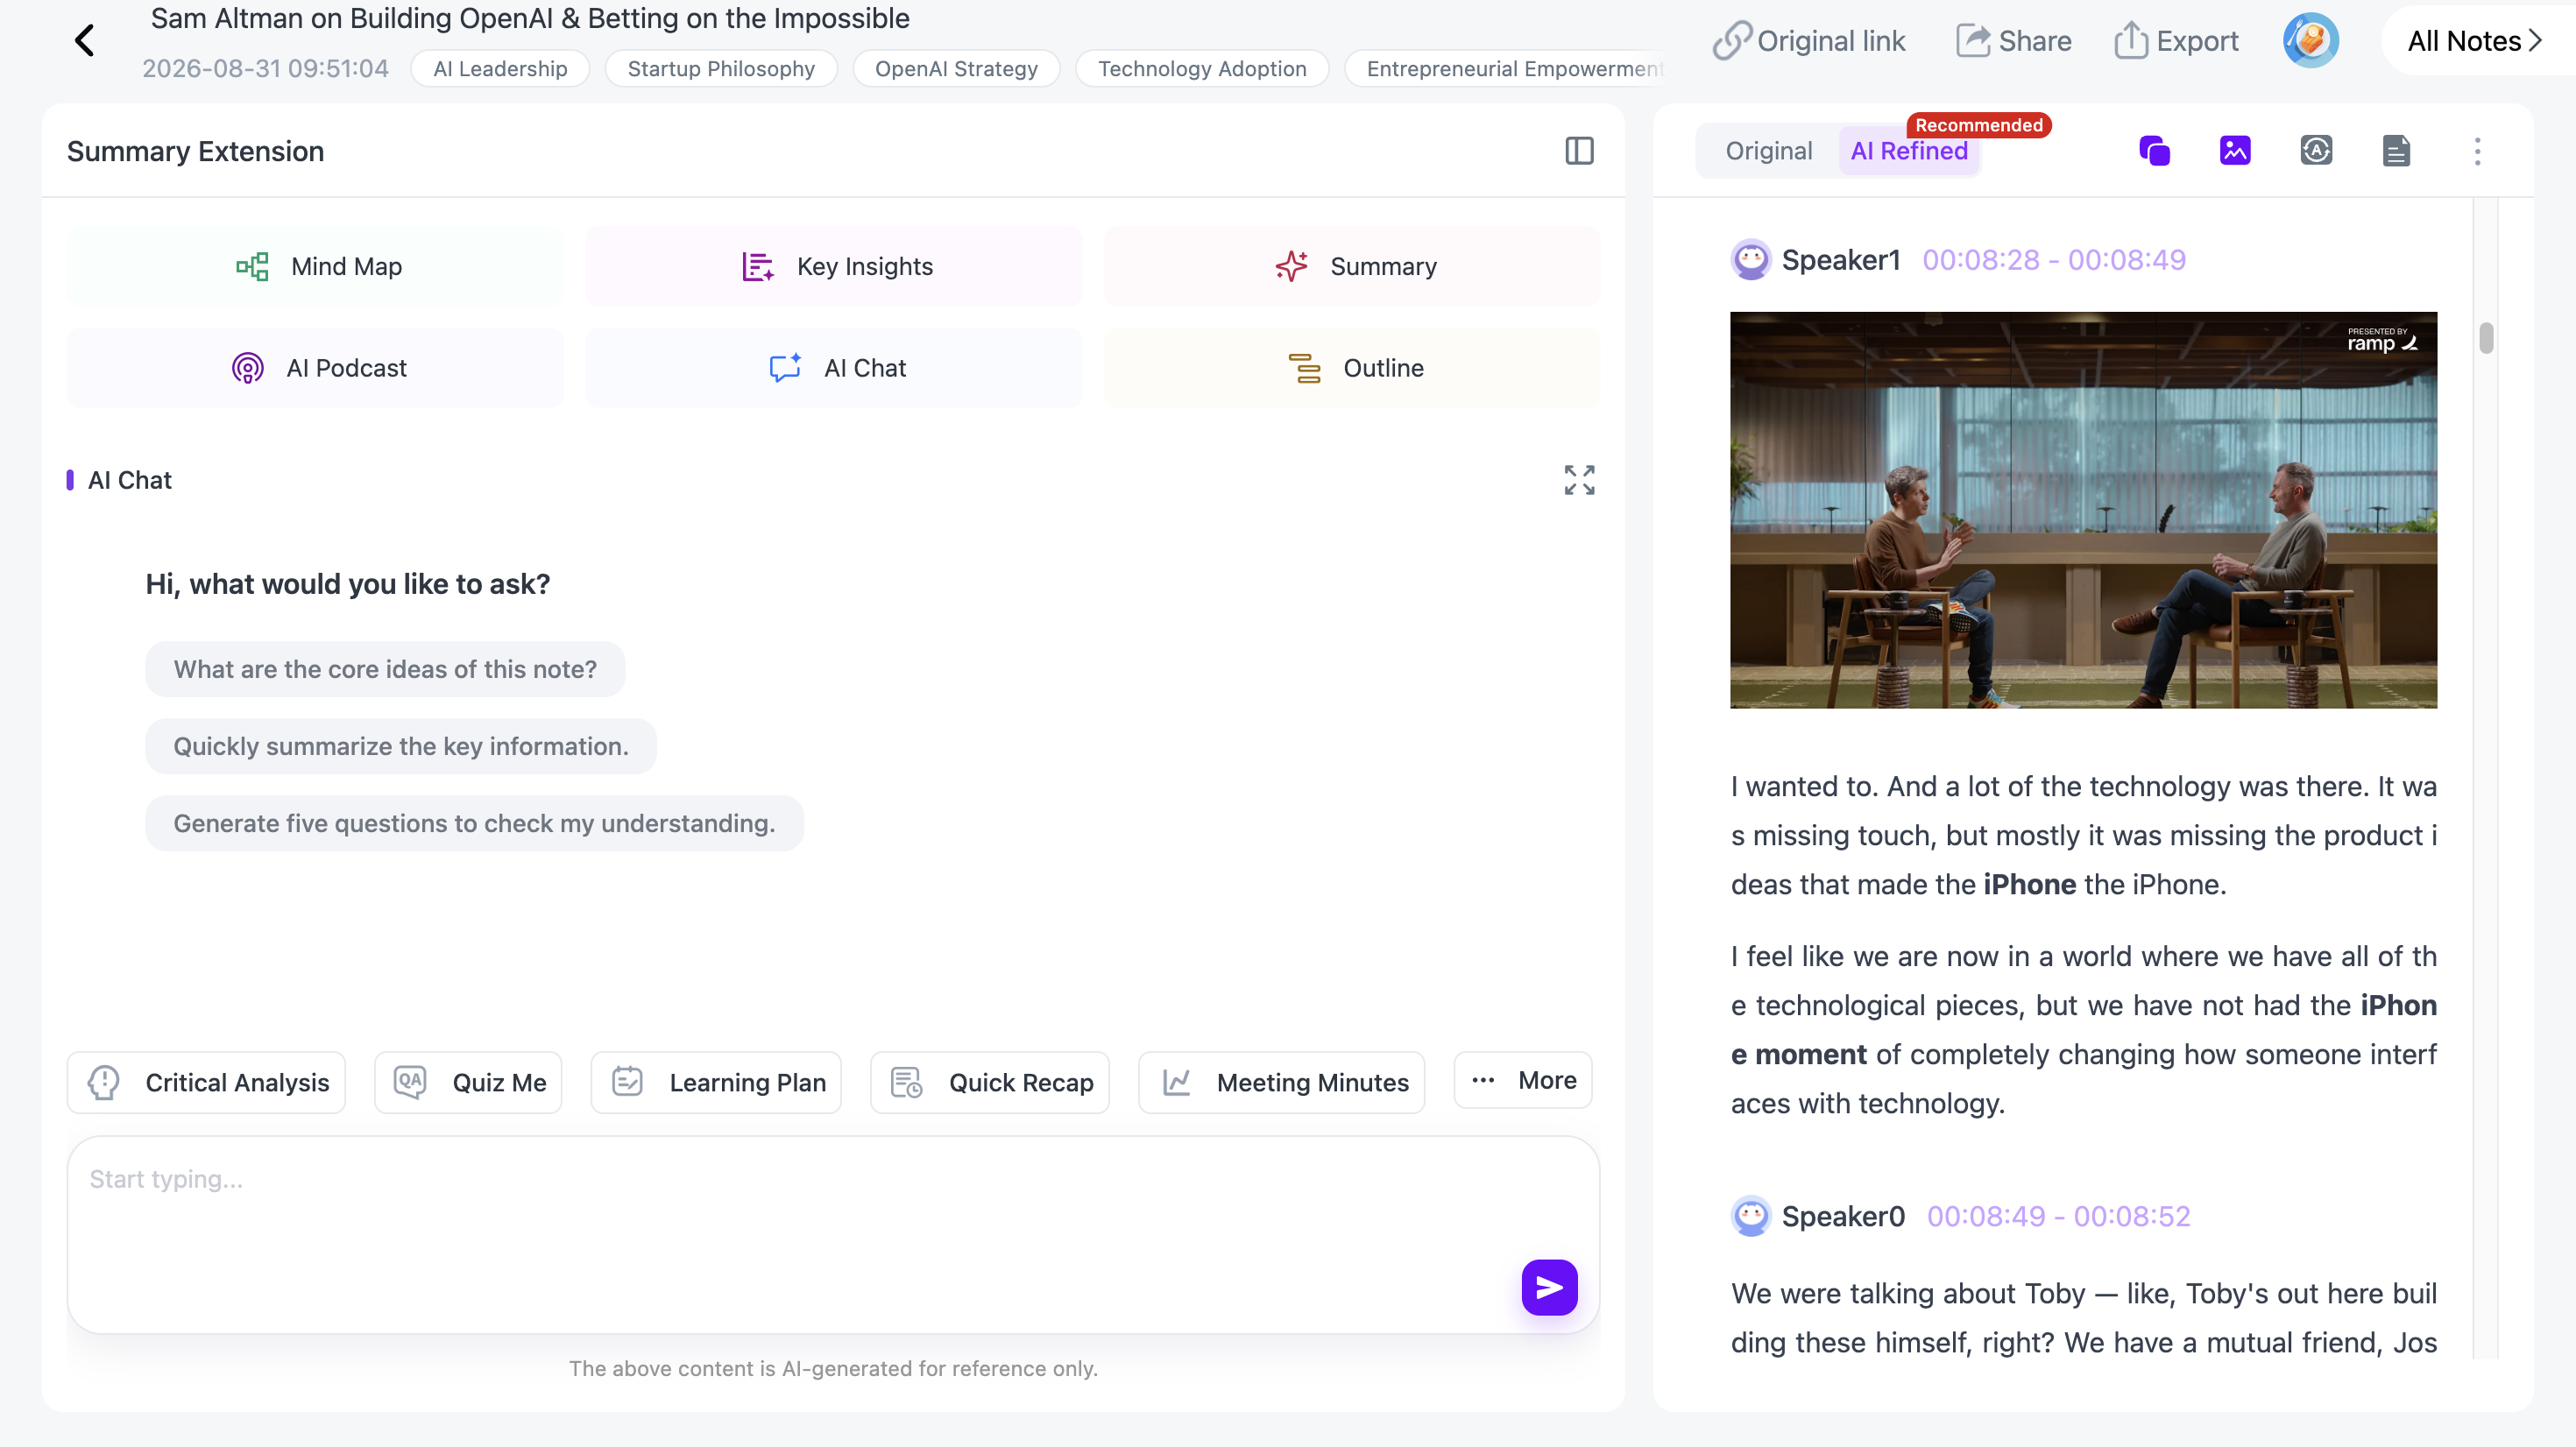This screenshot has height=1447, width=2576.
Task: Click the Critical Analysis button
Action: (206, 1082)
